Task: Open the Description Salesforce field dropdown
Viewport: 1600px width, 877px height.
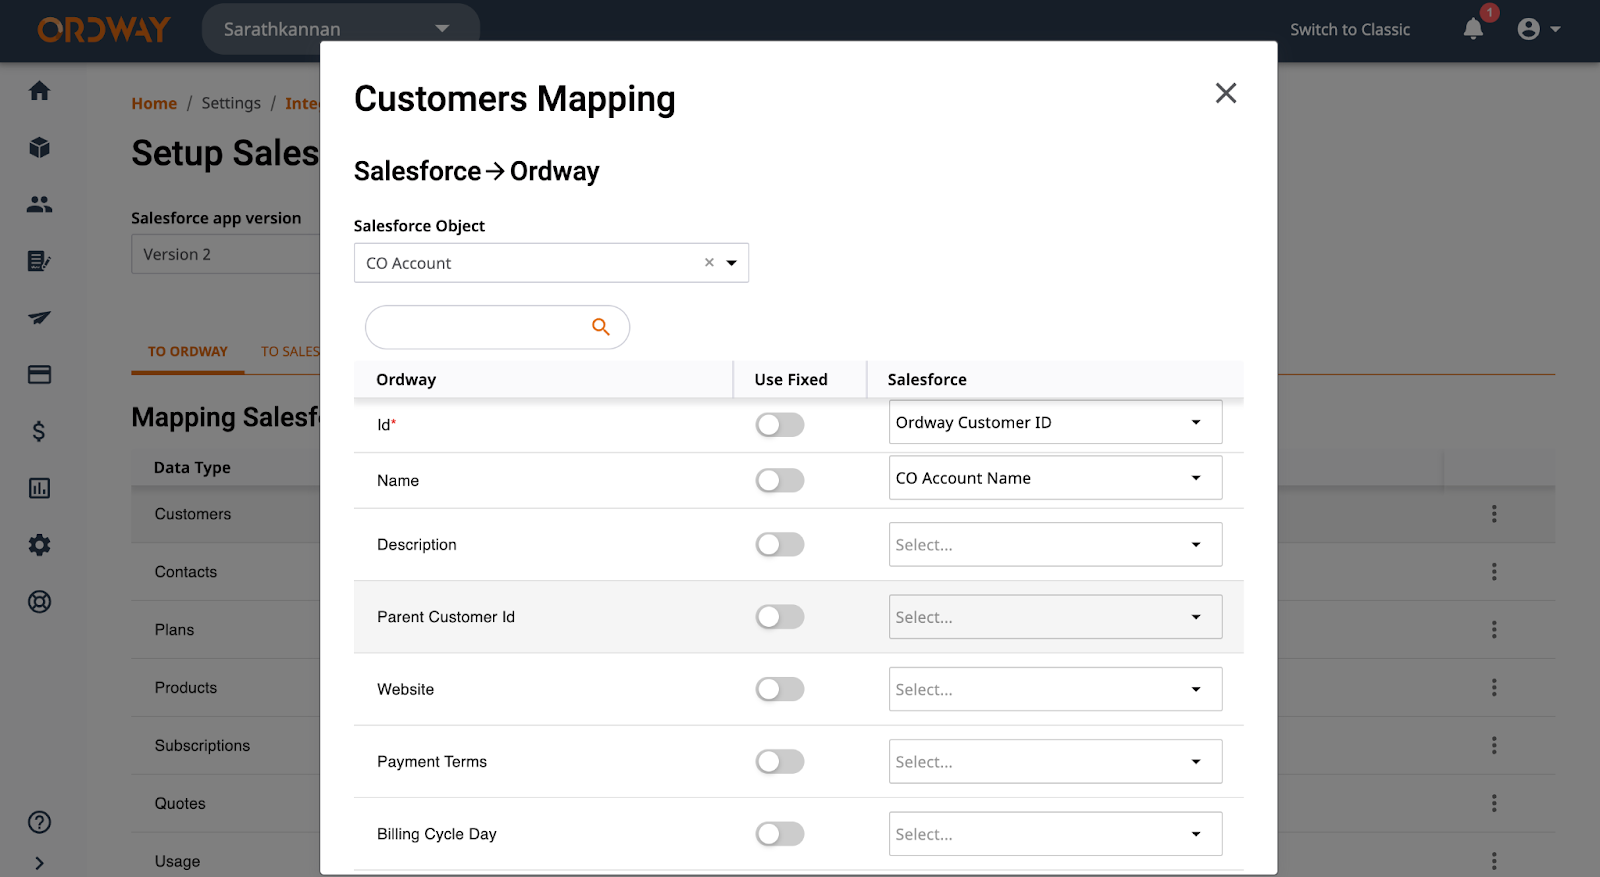Action: [1055, 545]
